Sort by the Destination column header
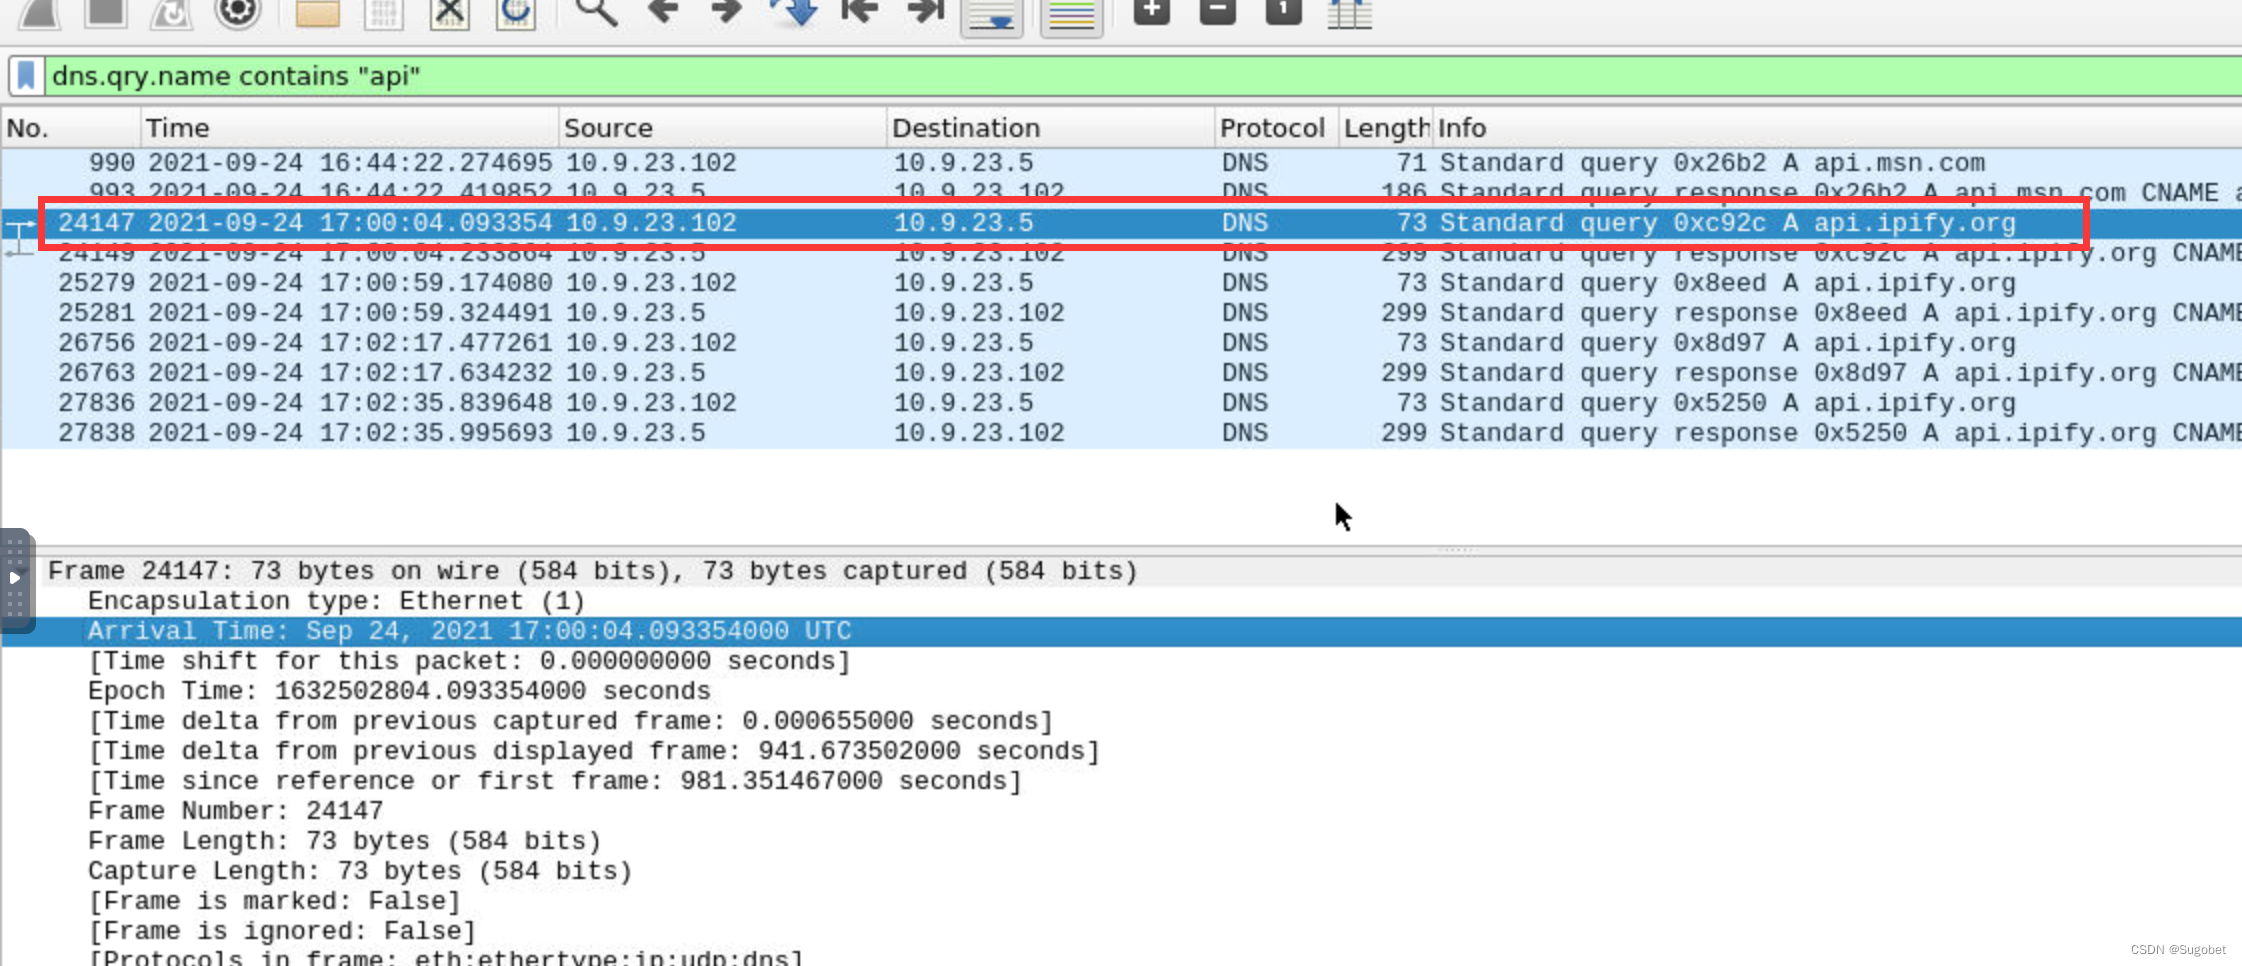This screenshot has height=966, width=2242. (x=1050, y=128)
